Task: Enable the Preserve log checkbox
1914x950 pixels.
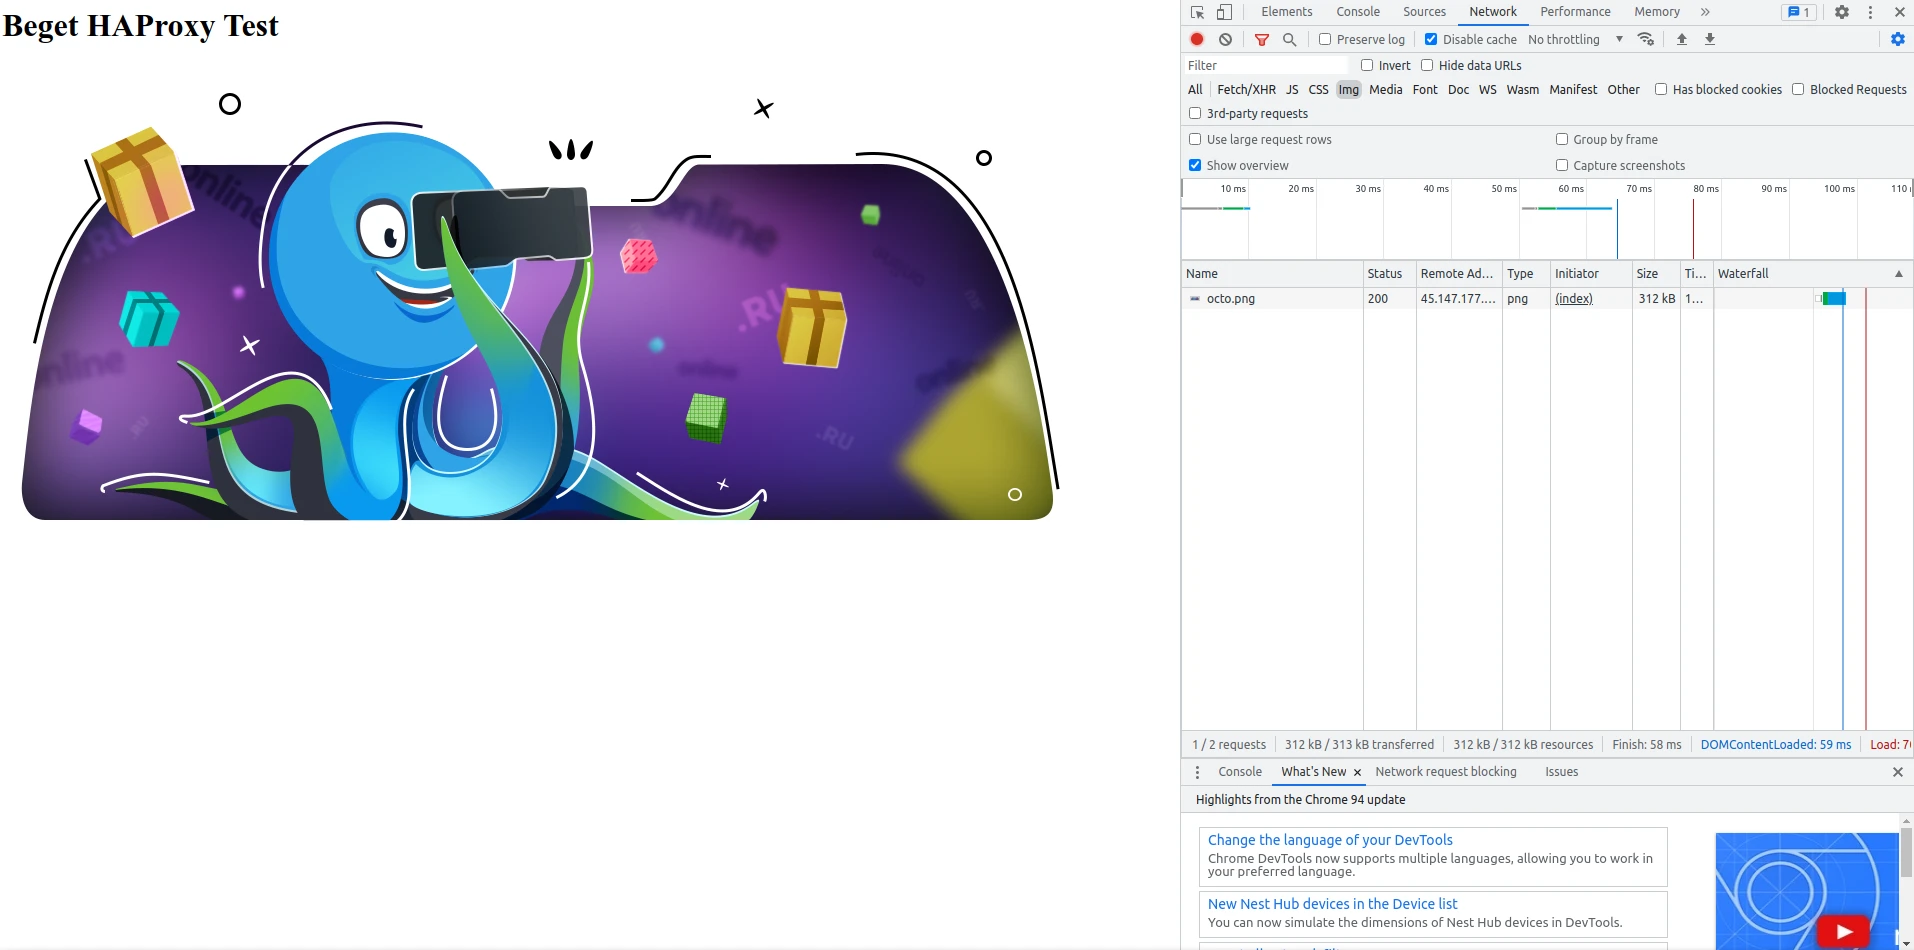Action: coord(1325,39)
